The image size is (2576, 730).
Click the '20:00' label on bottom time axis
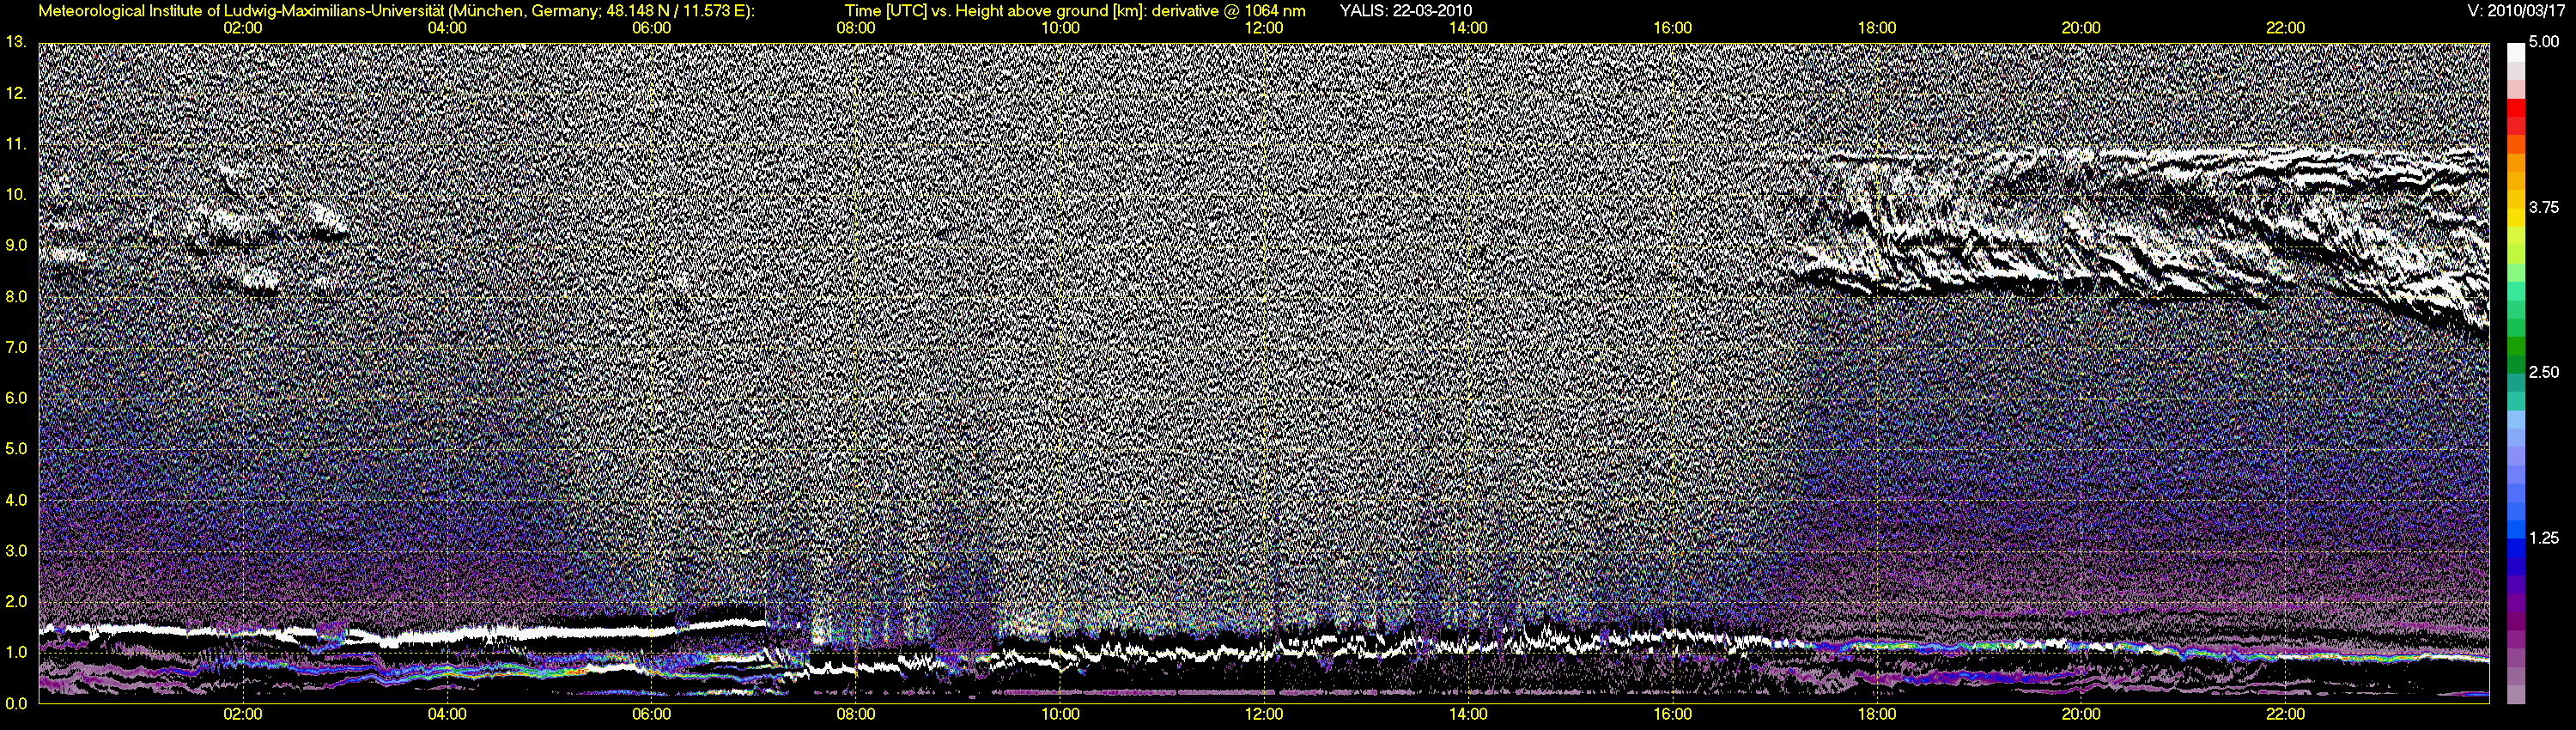(2081, 715)
